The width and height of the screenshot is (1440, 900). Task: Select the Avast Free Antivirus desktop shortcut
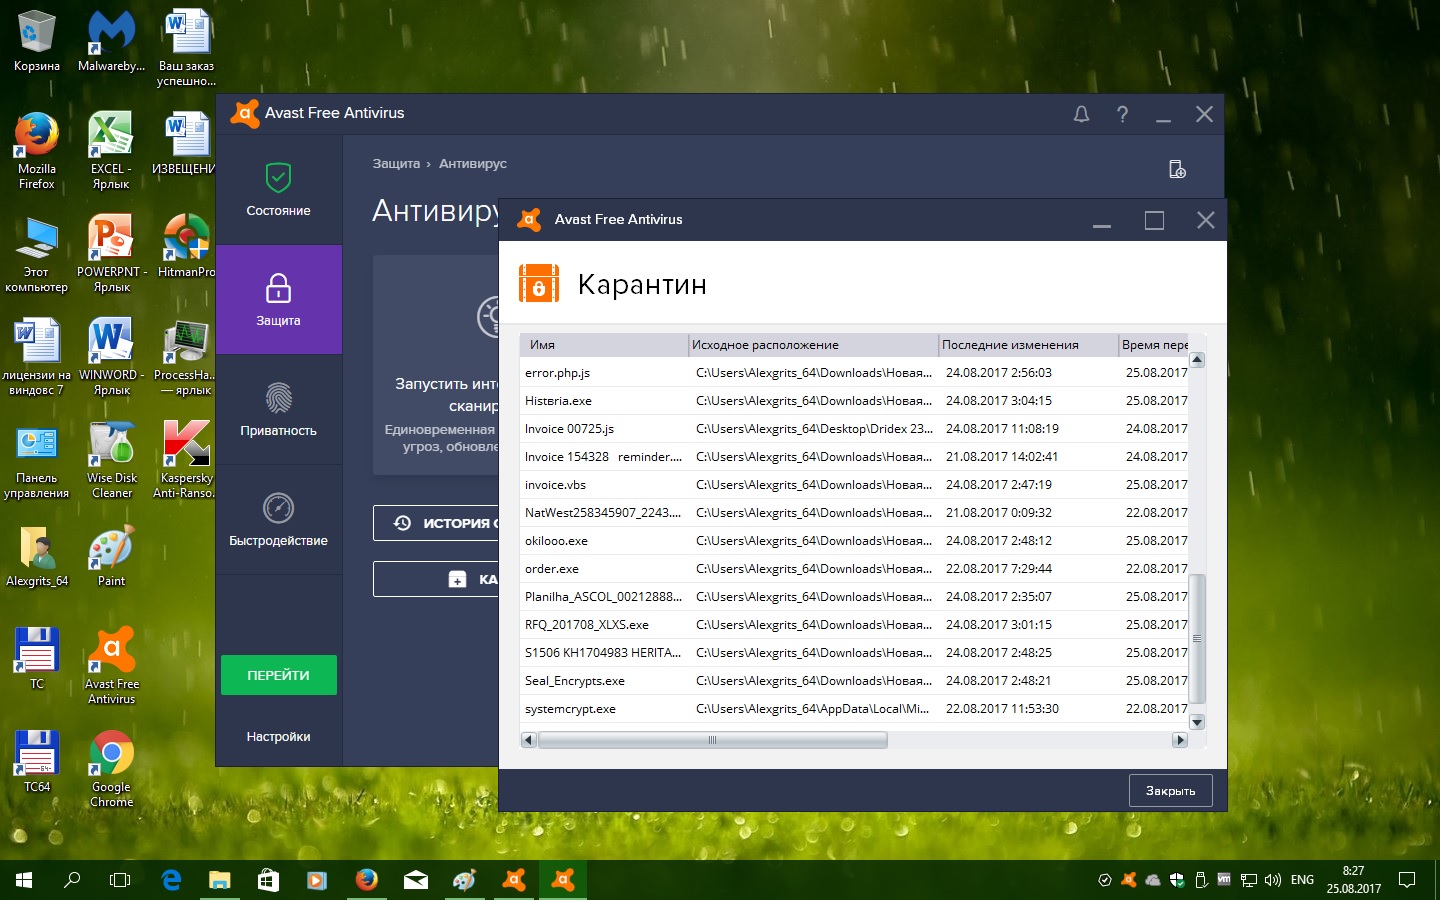pyautogui.click(x=111, y=666)
